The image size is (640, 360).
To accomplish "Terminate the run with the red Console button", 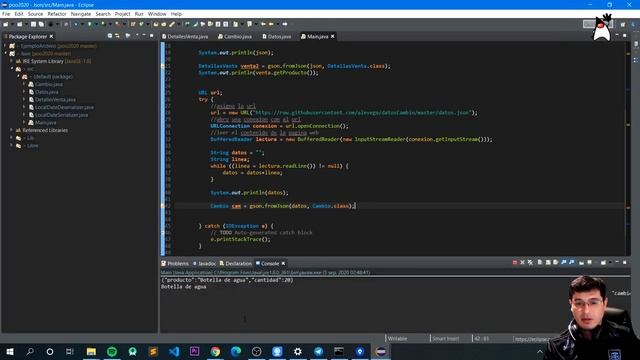I will coord(515,262).
